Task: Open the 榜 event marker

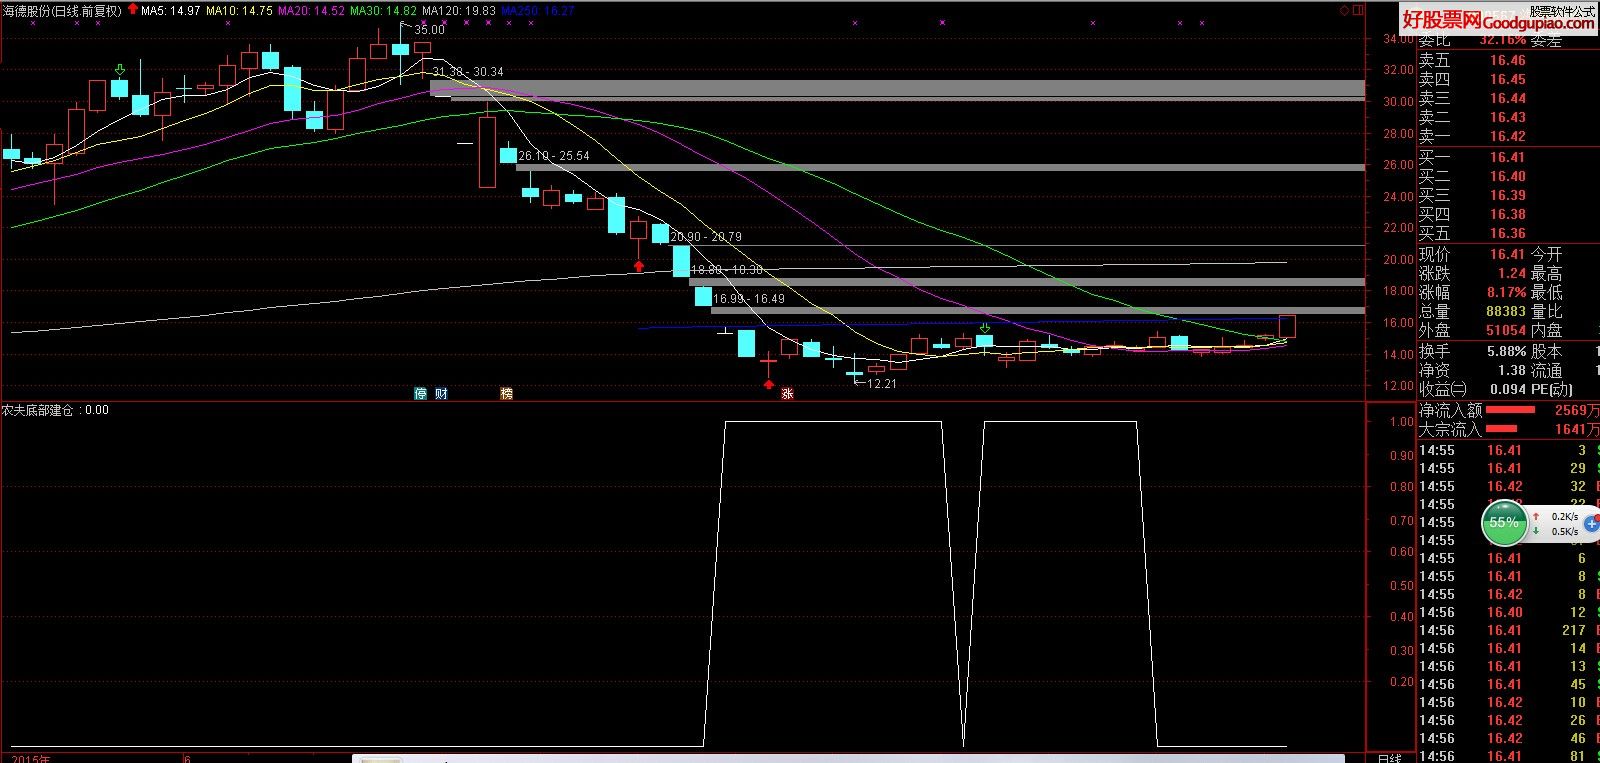Action: pos(507,394)
